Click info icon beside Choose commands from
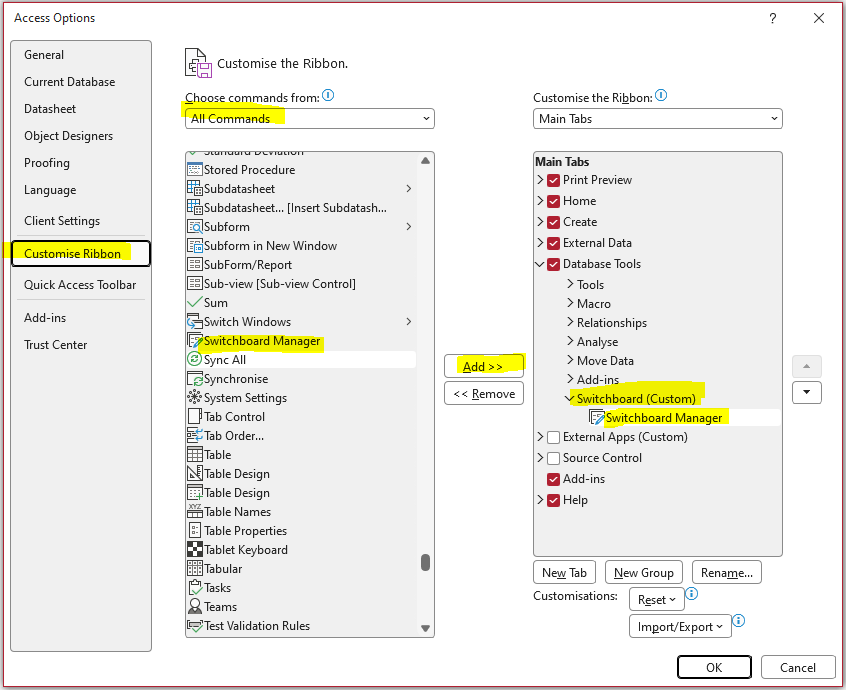Screen dimensions: 846x690 [x=328, y=95]
